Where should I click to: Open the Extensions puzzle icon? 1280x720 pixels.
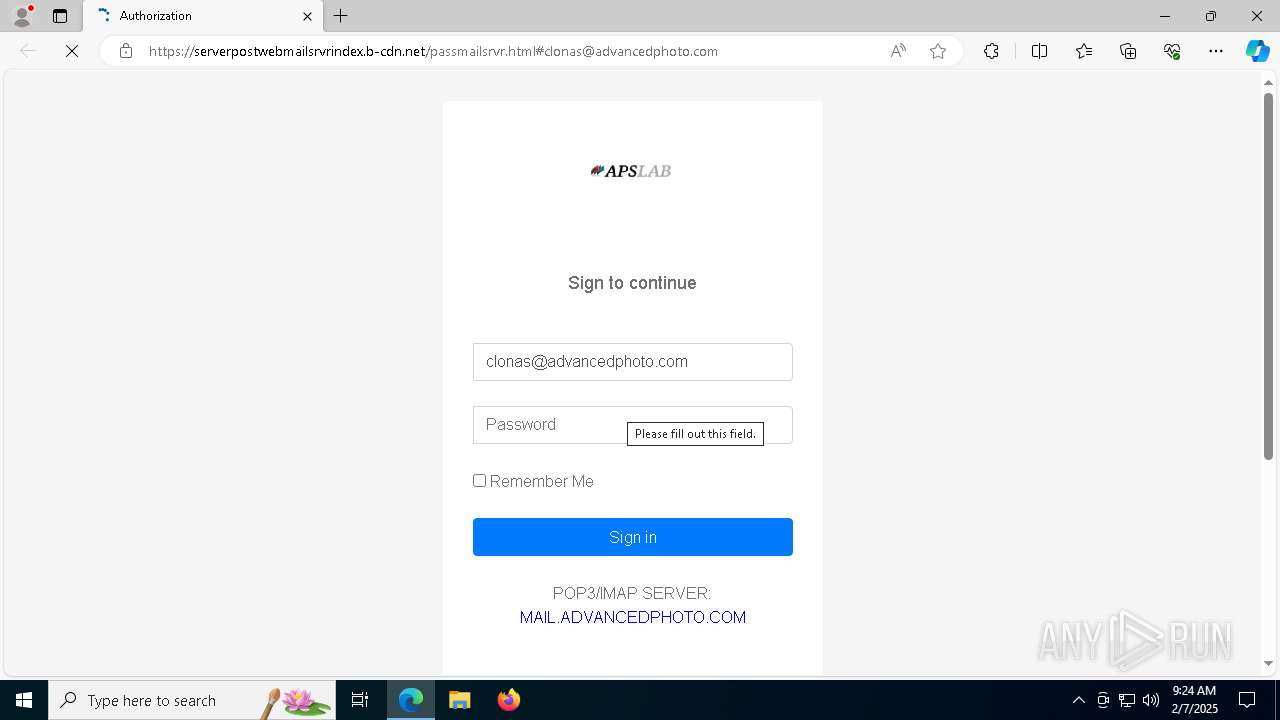click(991, 51)
